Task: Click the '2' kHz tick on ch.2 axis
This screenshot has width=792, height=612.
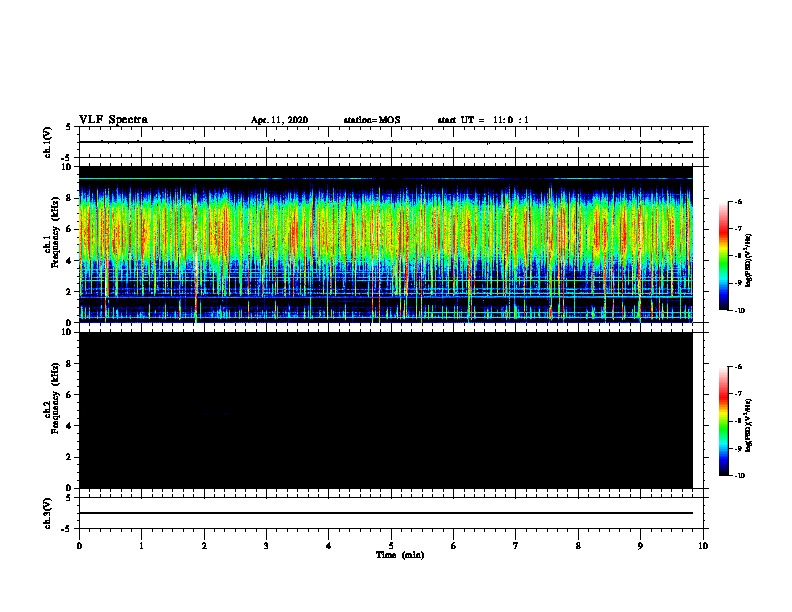Action: tap(69, 457)
